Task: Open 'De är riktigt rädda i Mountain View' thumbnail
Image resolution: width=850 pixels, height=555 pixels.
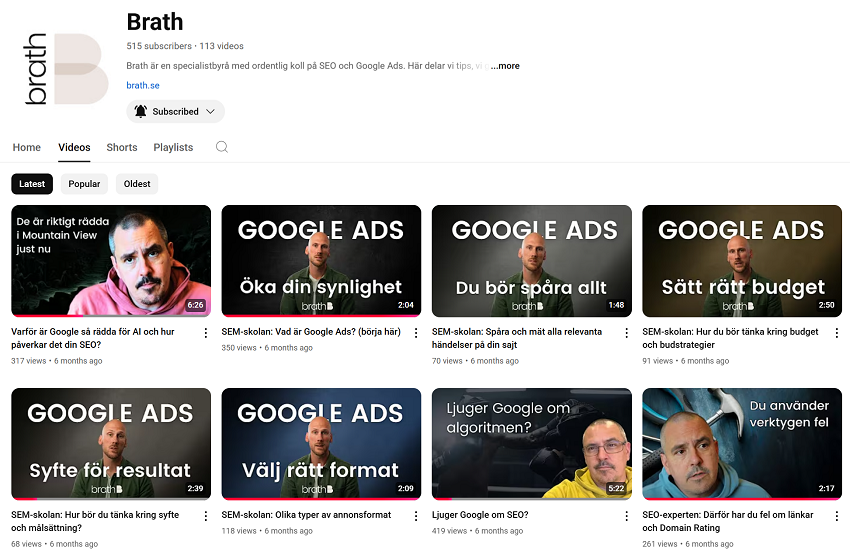Action: click(111, 261)
